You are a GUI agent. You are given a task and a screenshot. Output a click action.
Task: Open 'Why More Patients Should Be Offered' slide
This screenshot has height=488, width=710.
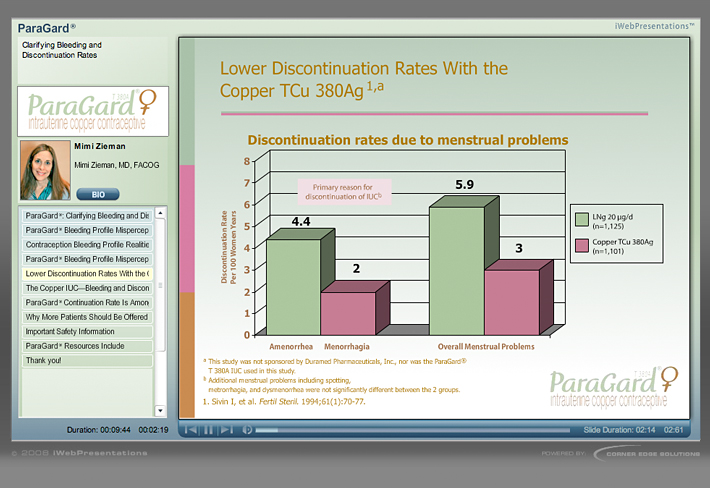pos(87,317)
